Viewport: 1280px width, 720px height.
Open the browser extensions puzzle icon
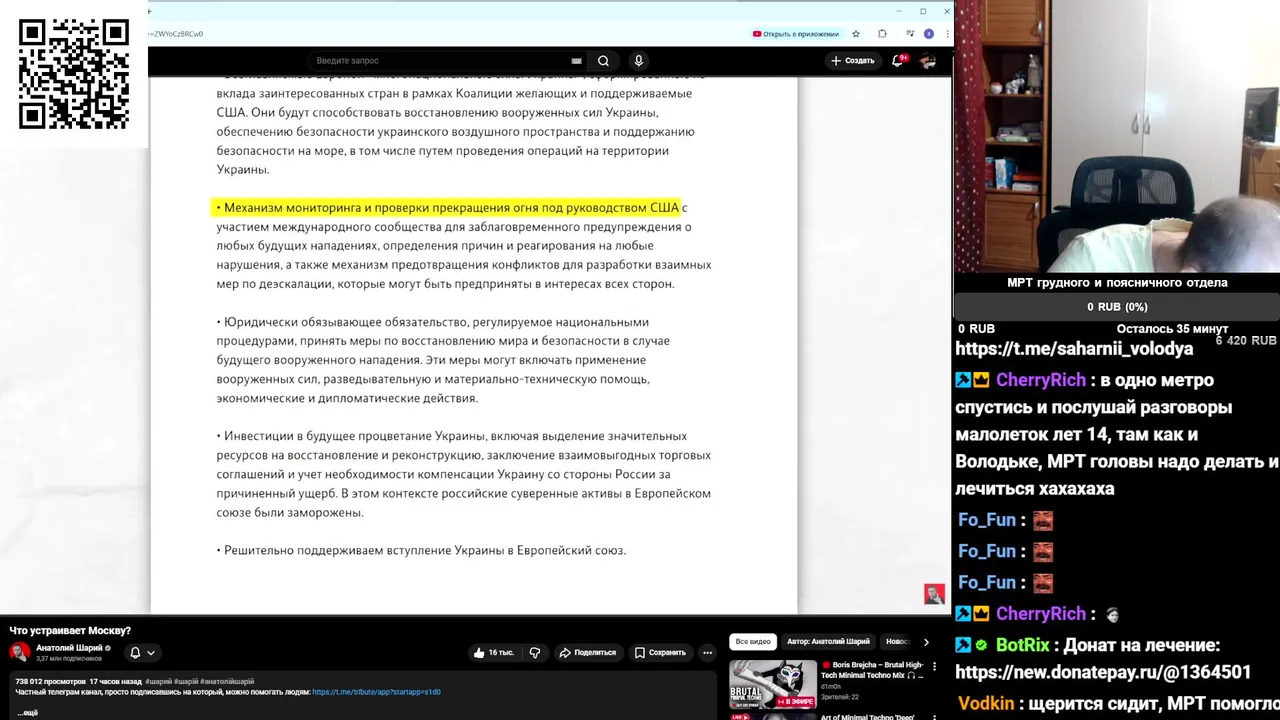(882, 34)
